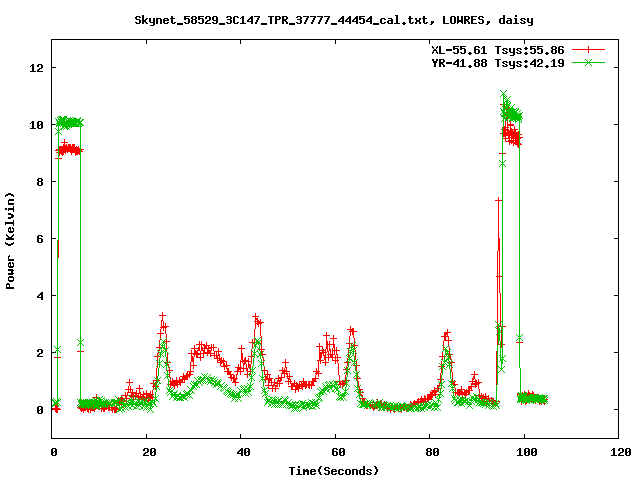Click x-axis tick label 80
Screen dimensions: 640x480
[x=433, y=452]
